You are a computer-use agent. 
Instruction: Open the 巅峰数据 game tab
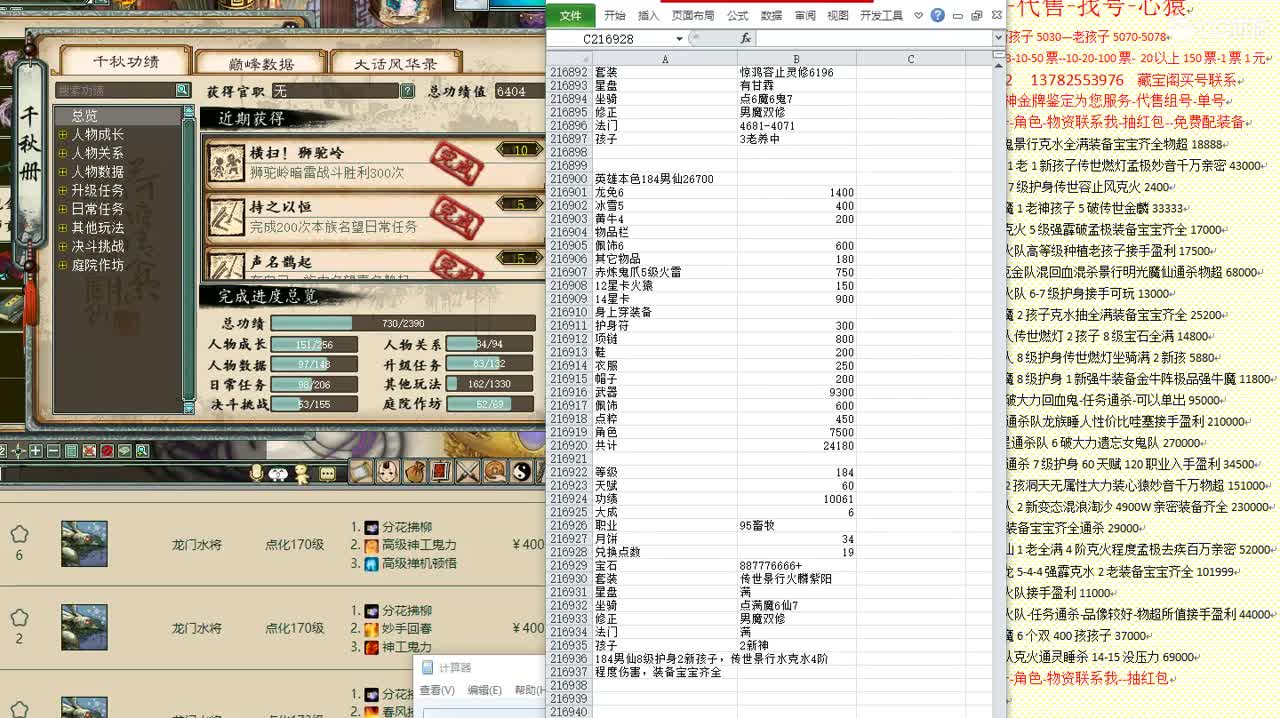click(261, 63)
